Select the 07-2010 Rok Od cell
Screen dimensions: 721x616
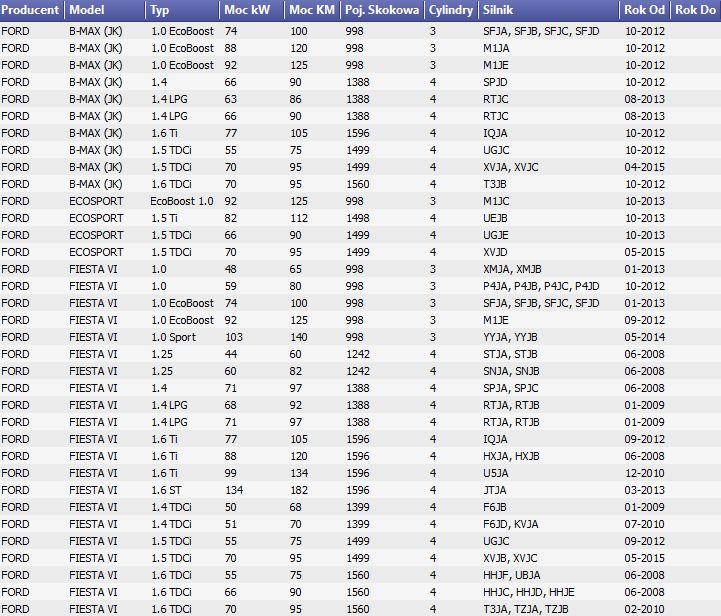pyautogui.click(x=644, y=525)
